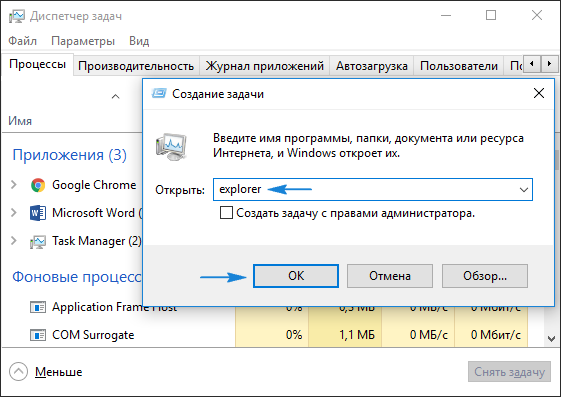Confirm with the OK button

pos(296,276)
